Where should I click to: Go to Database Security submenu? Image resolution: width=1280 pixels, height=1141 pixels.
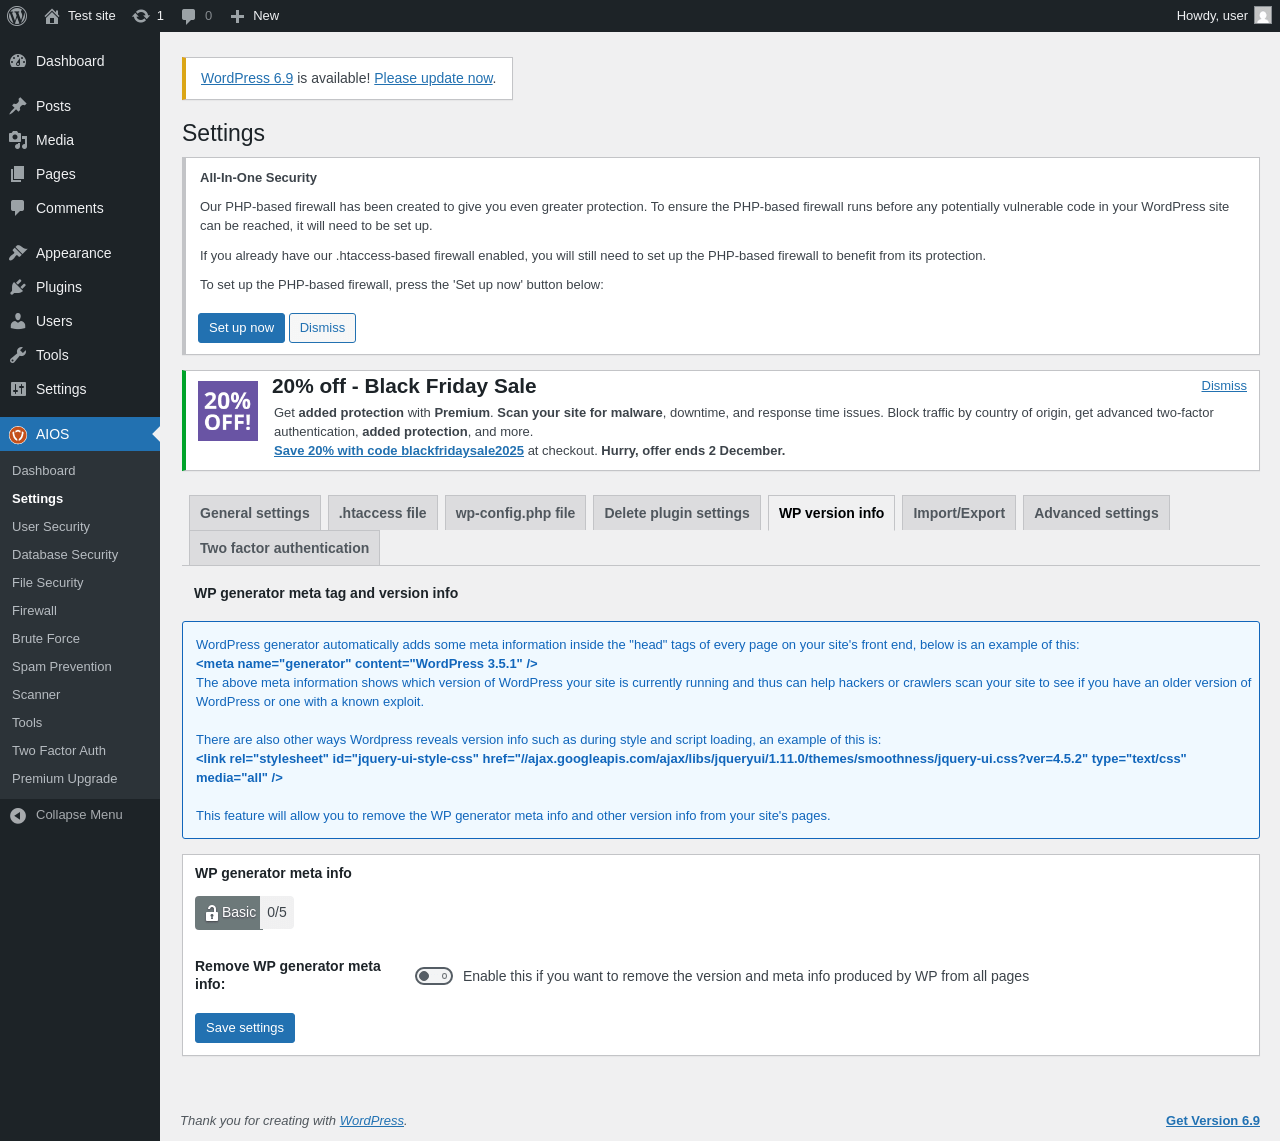point(80,555)
